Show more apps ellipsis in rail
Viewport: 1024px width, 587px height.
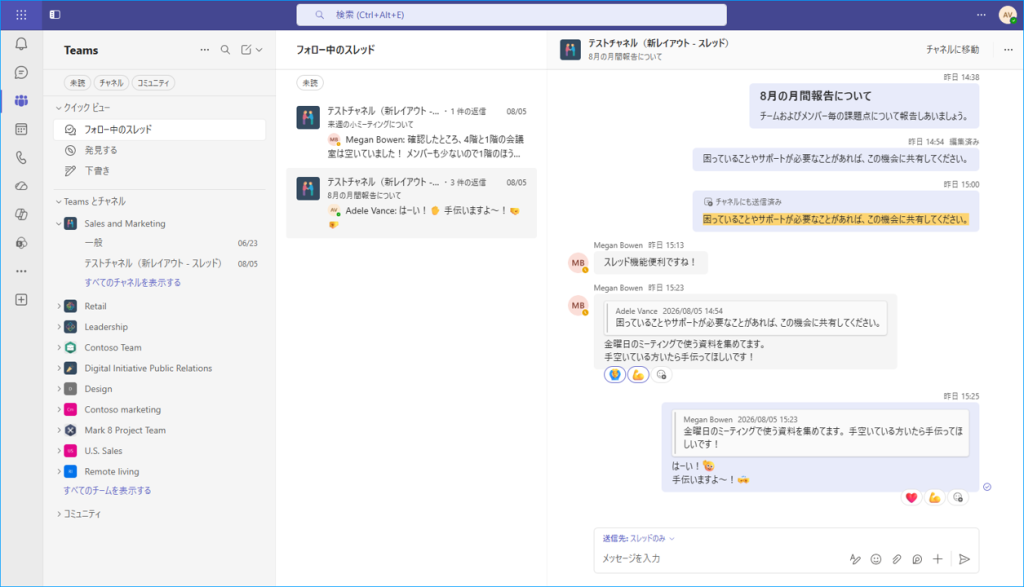click(x=21, y=271)
